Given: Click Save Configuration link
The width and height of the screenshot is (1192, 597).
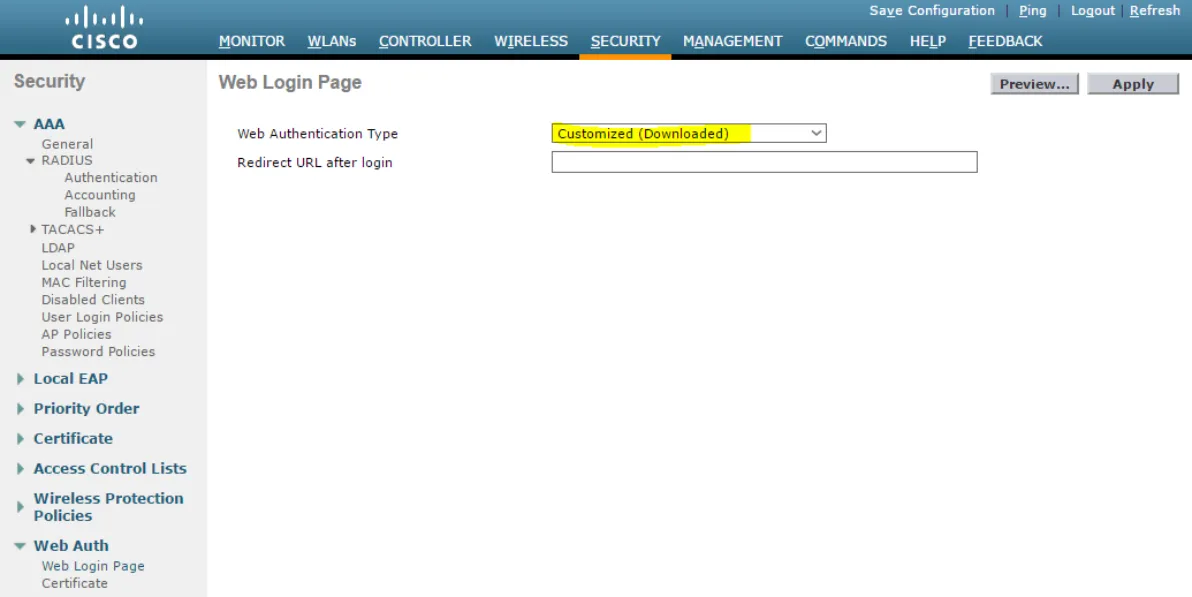Looking at the screenshot, I should 932,11.
